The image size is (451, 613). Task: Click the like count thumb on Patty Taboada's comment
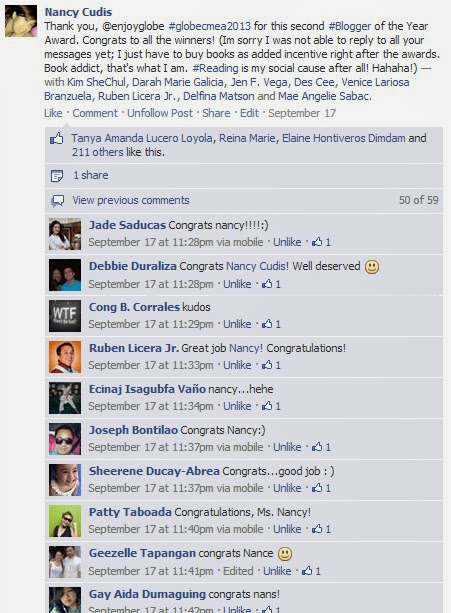(x=317, y=529)
